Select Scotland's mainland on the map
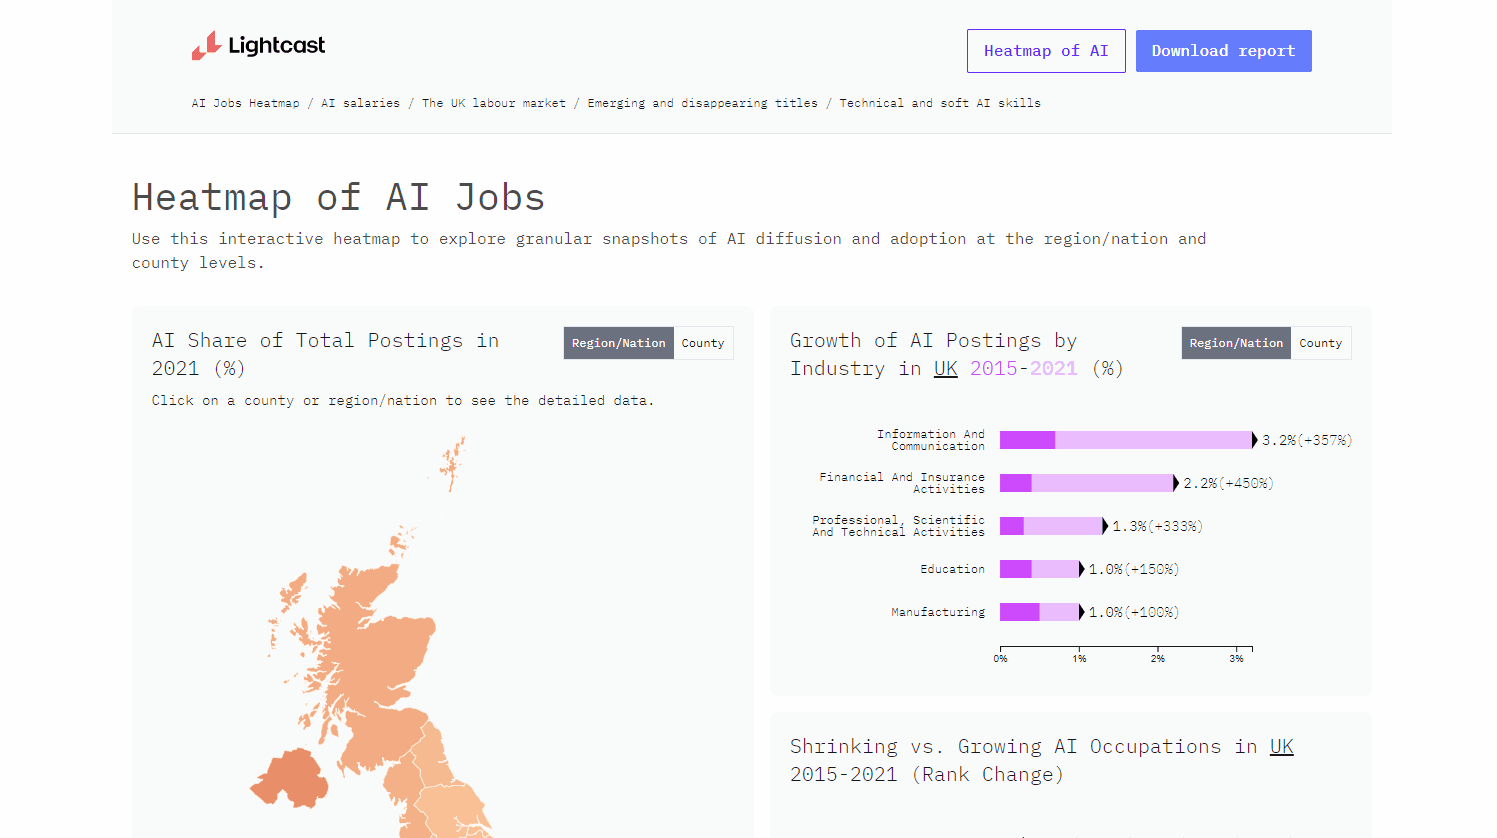This screenshot has height=838, width=1497. pyautogui.click(x=380, y=650)
